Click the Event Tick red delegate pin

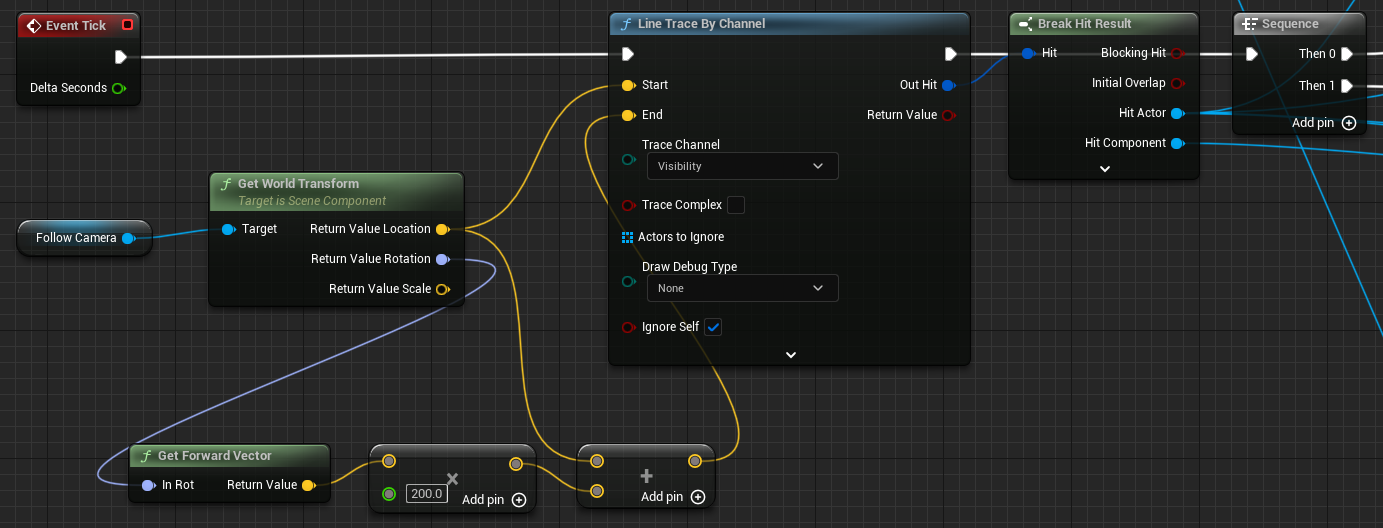pos(126,25)
